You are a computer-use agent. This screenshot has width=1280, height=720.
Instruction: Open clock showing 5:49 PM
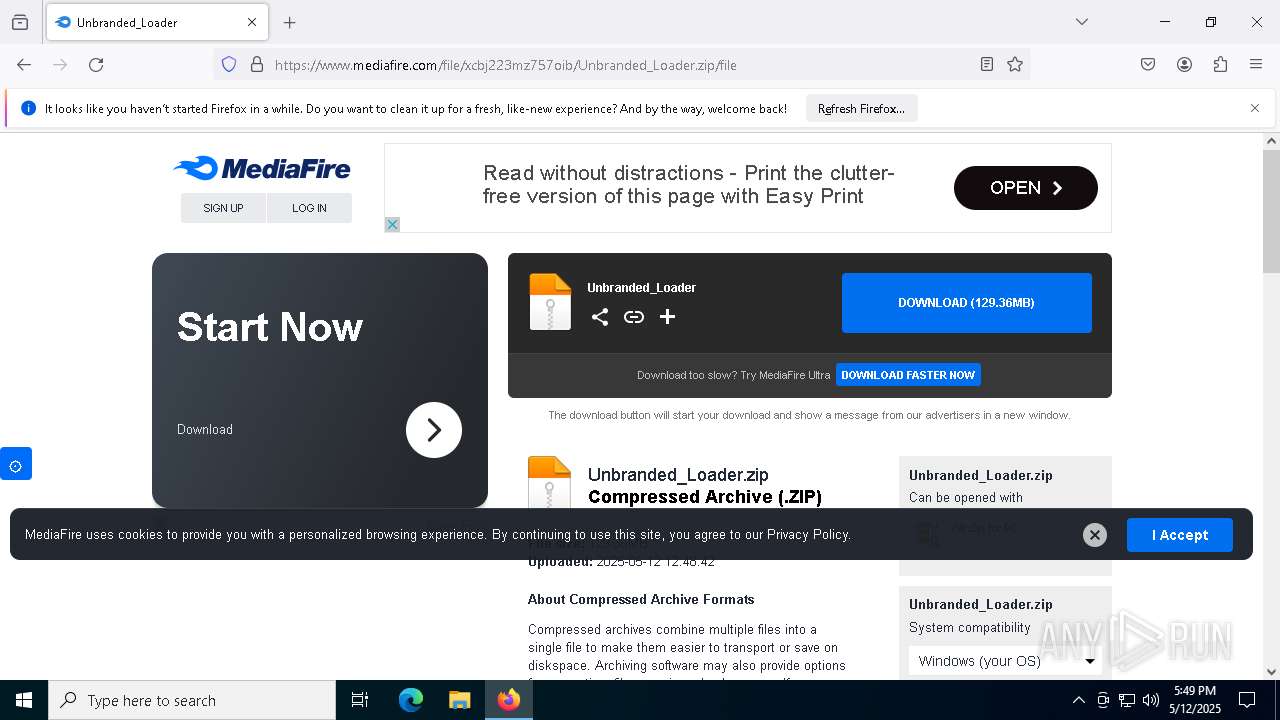coord(1195,700)
